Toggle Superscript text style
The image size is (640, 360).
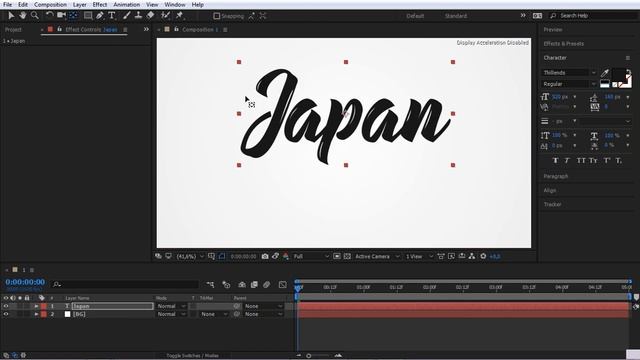pyautogui.click(x=607, y=161)
